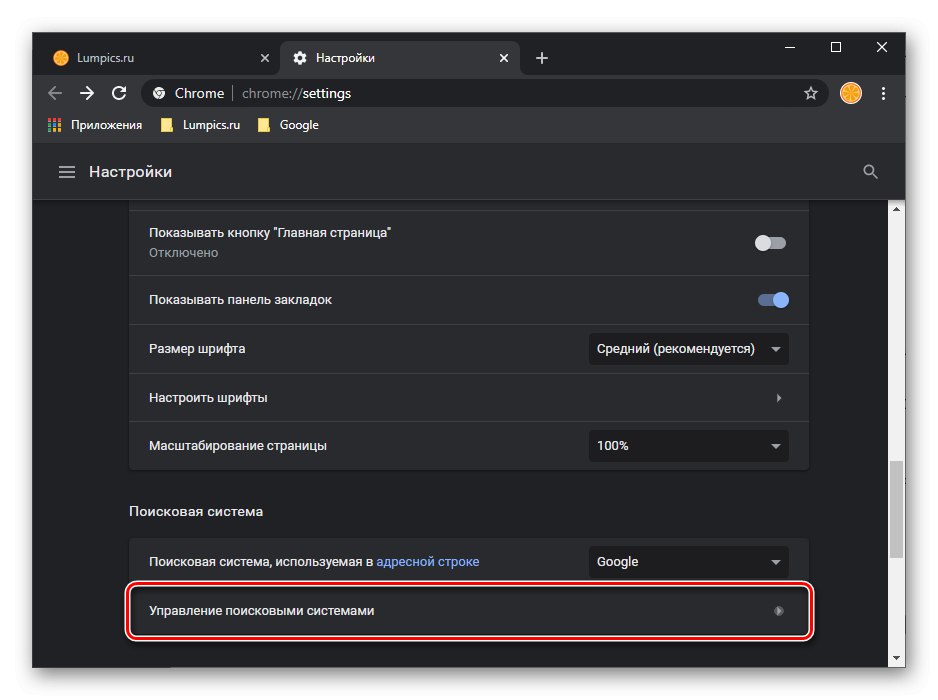Open Google from the bookmarks bar

coord(297,124)
